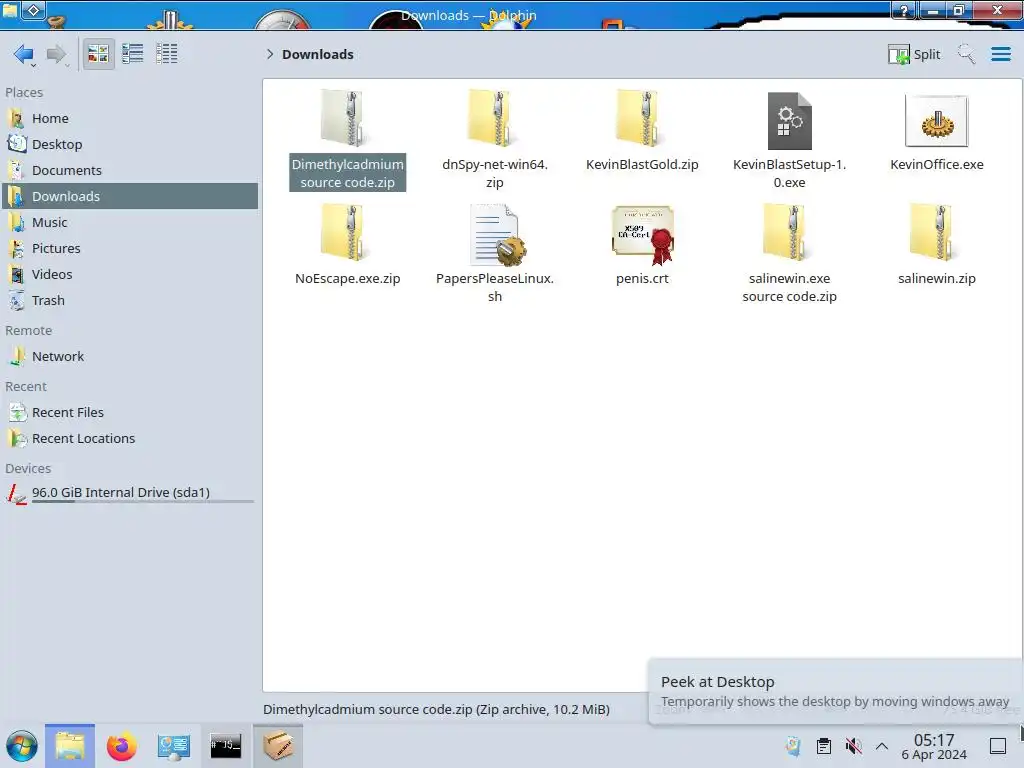
Task: Select salinewin.zip archive icon
Action: [936, 232]
